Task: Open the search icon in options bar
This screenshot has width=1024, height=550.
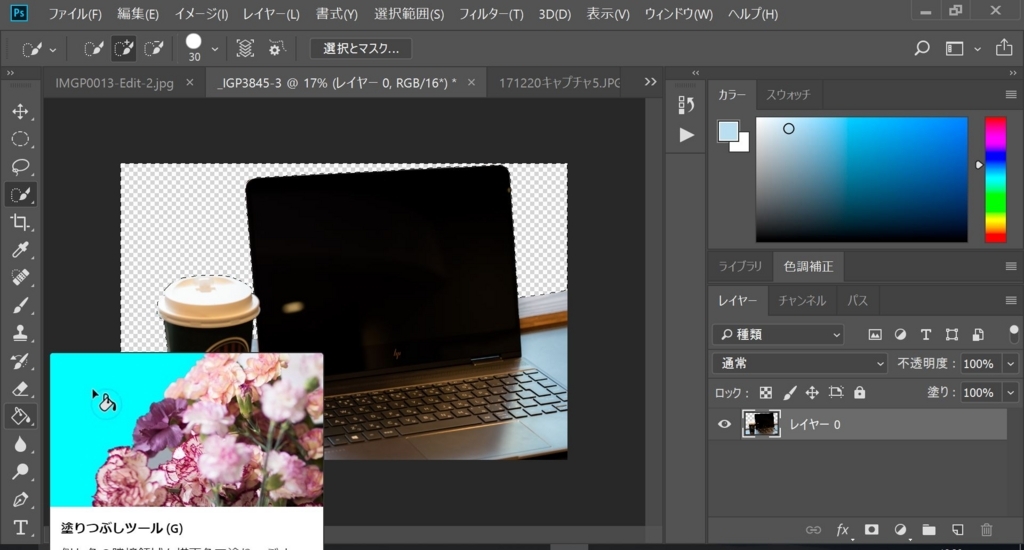Action: [921, 48]
